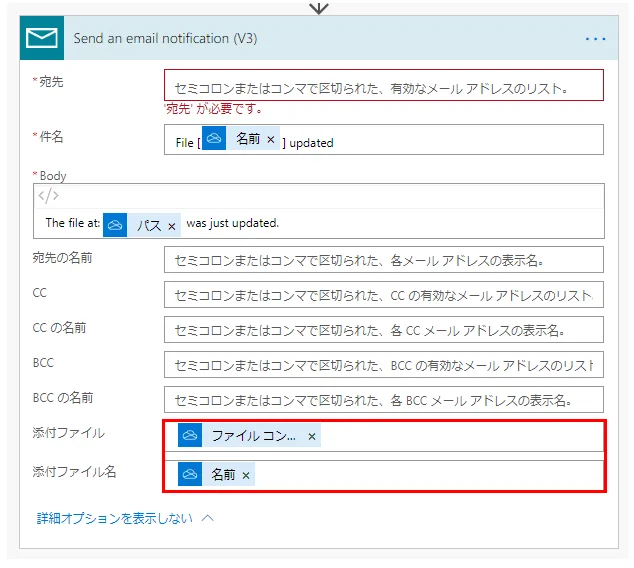Remove the パス token from Body
Image resolution: width=634 pixels, height=568 pixels.
[171, 226]
